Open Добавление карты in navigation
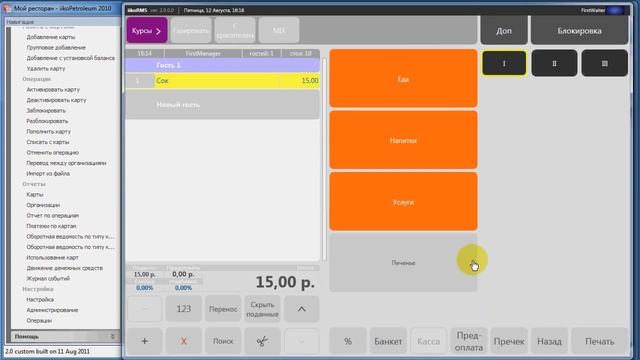 click(51, 37)
